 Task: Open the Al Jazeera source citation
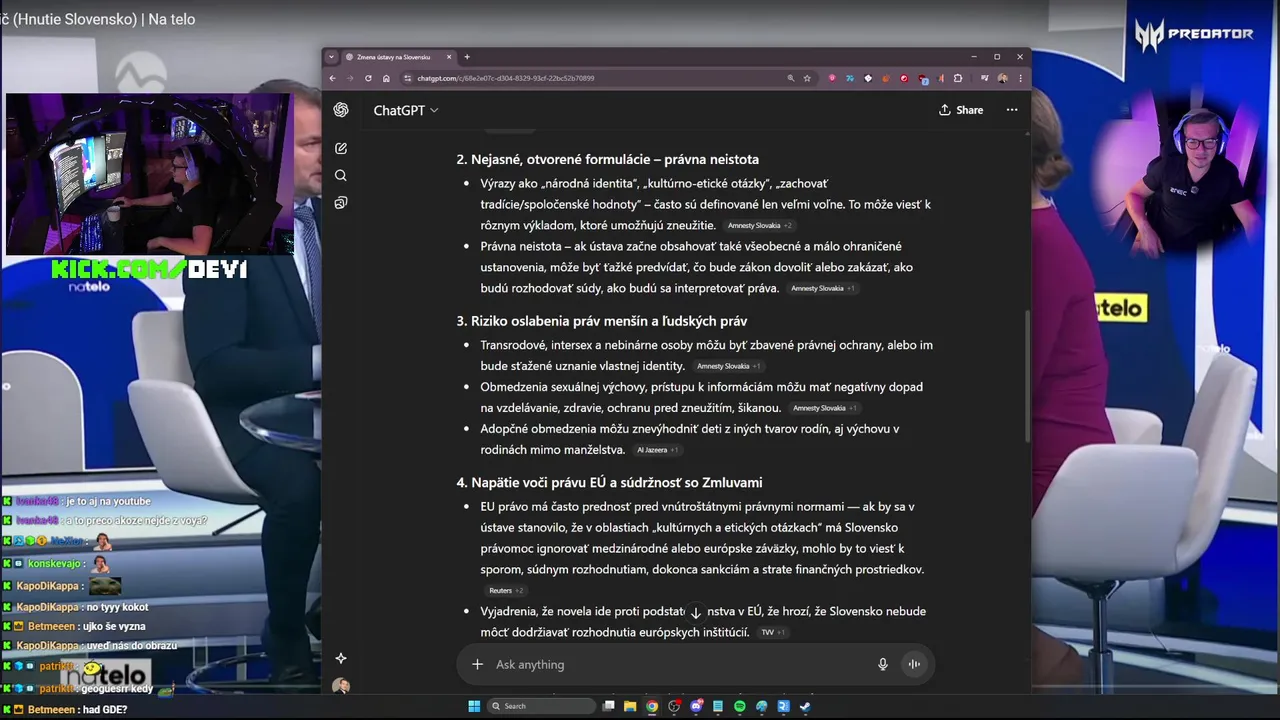pos(657,450)
